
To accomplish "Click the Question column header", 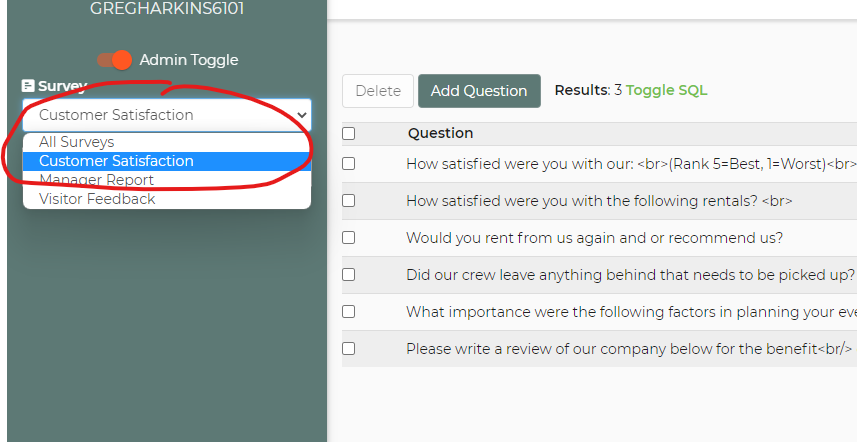I will pyautogui.click(x=440, y=133).
